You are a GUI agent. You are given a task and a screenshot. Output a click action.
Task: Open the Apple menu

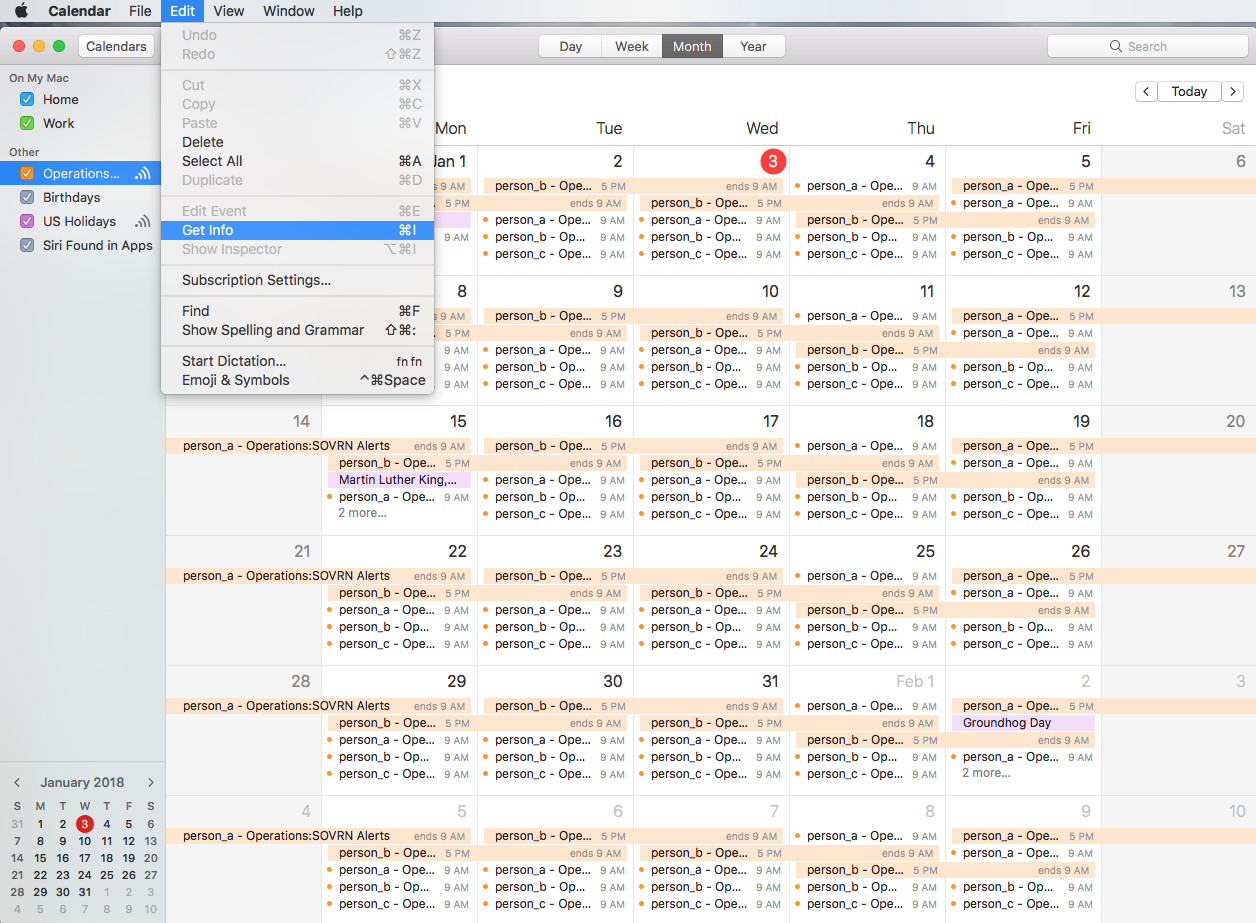(21, 11)
